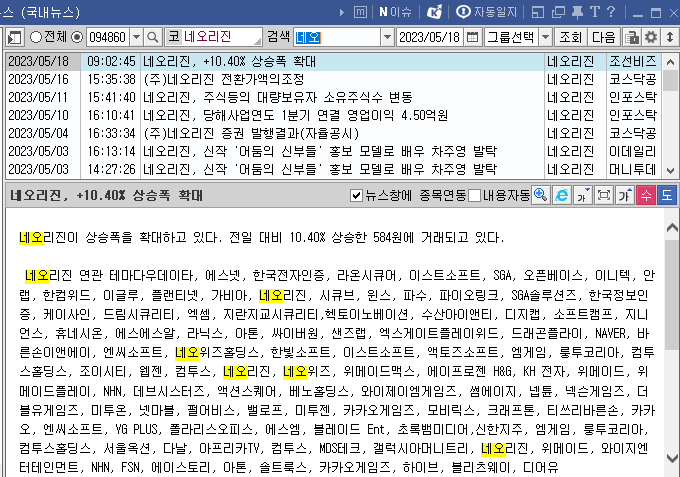680x477 pixels.
Task: Open the boxed 'm' icon in title bar
Action: [x=360, y=12]
